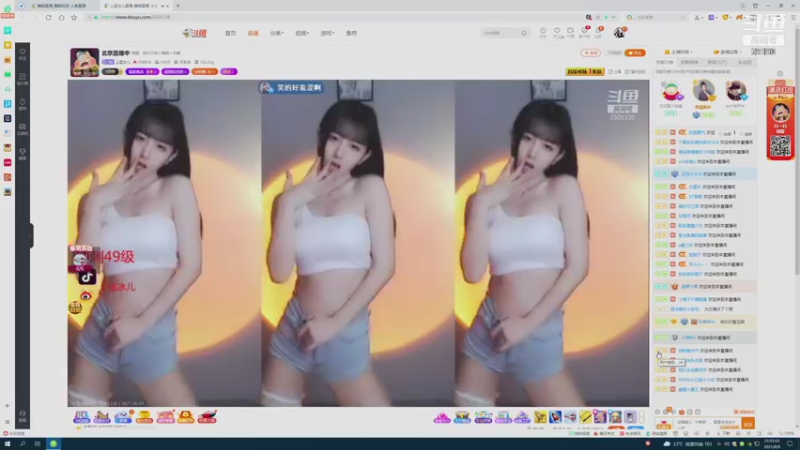Open the first gift icon below video

(82, 417)
